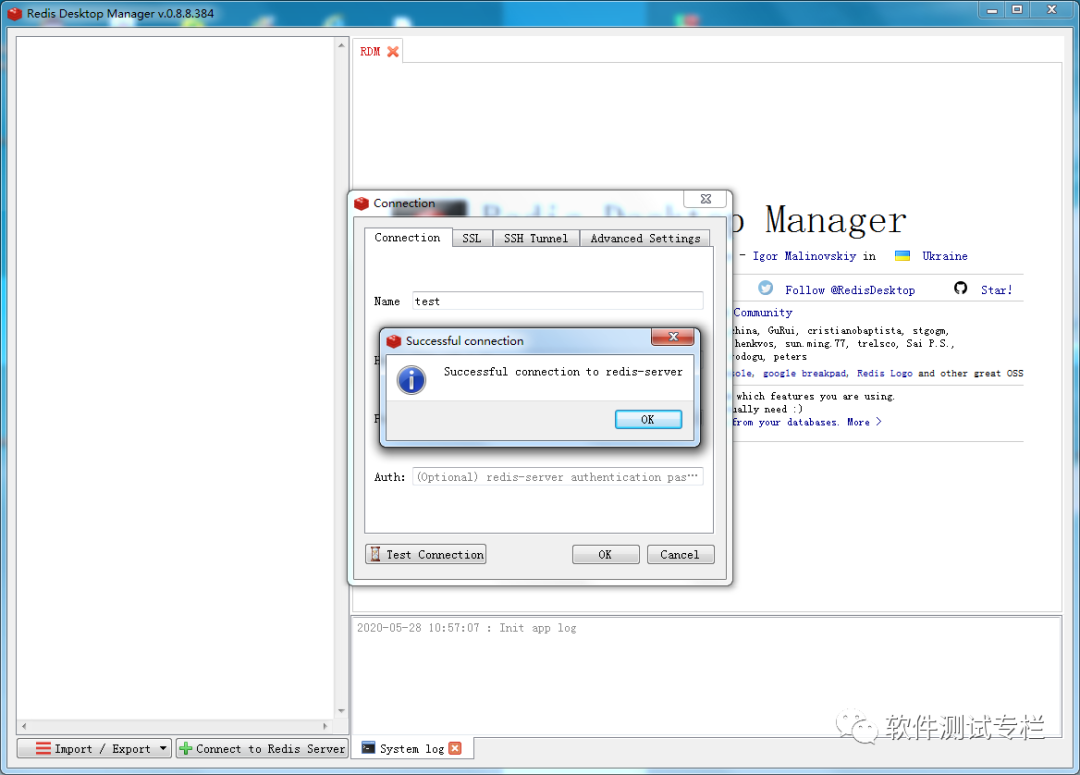Click the Test Connection button
Screen dimensions: 1080x775
[x=426, y=555]
